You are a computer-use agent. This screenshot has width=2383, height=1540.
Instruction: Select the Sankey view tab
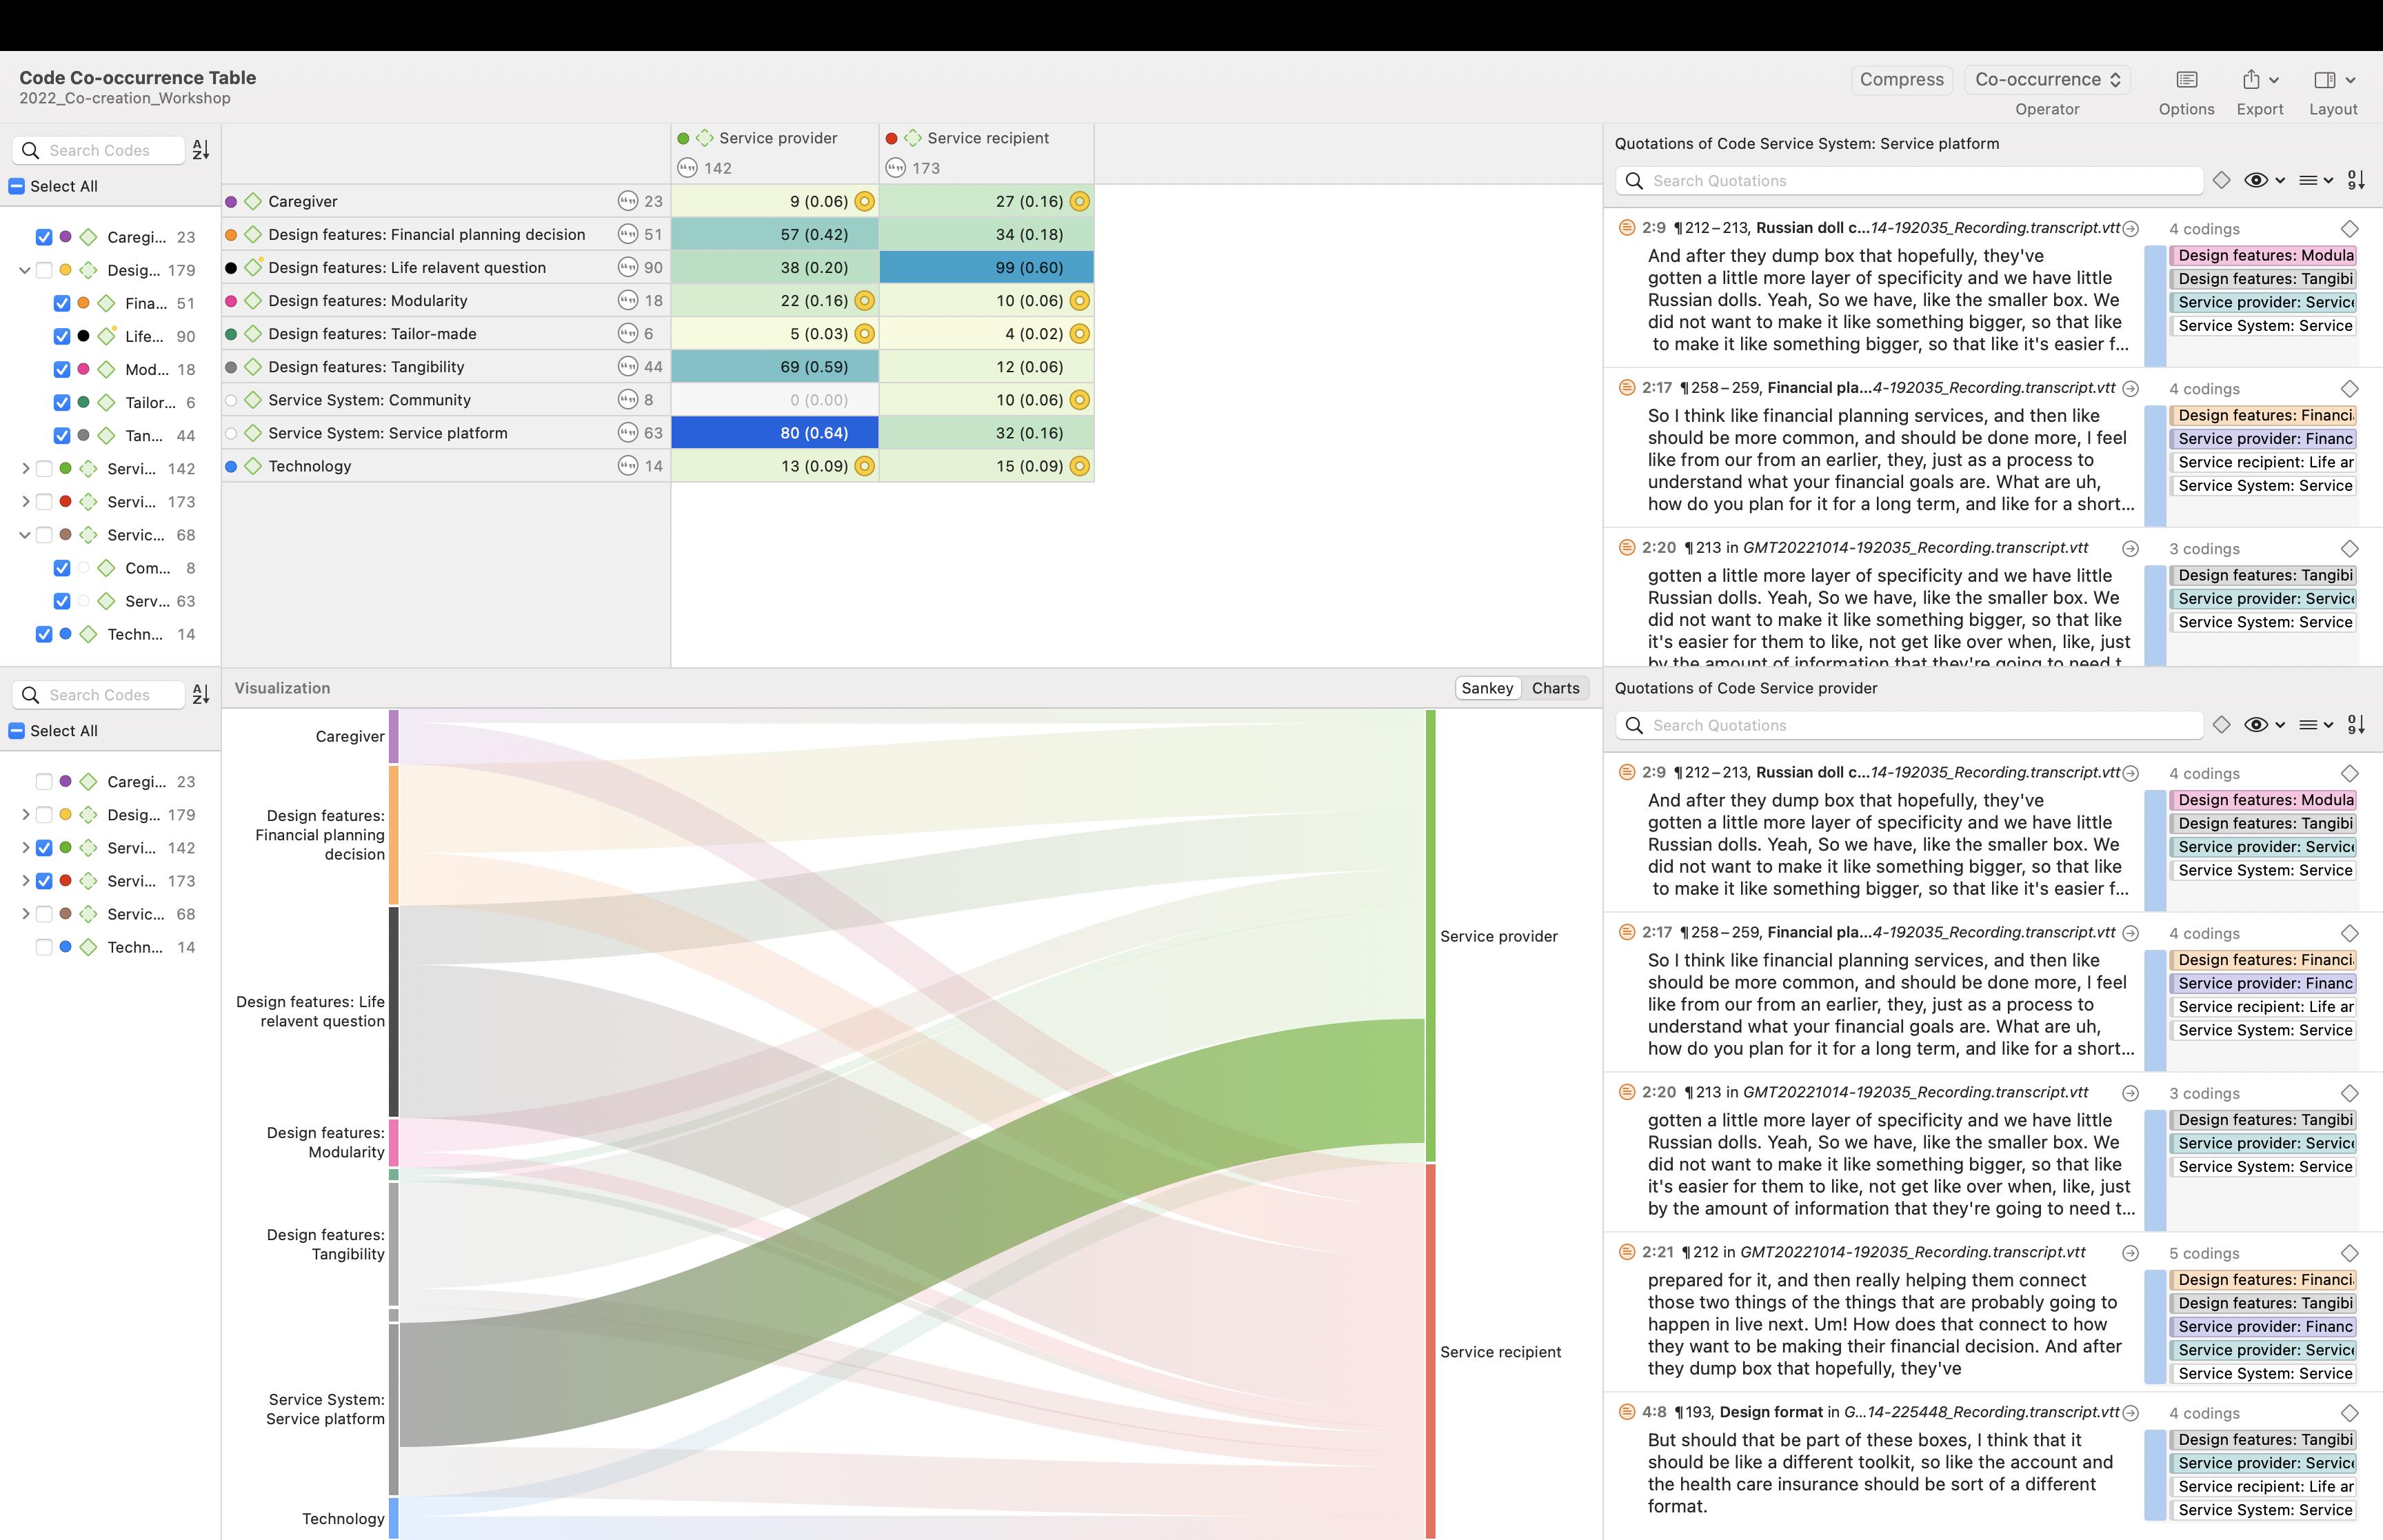1487,688
